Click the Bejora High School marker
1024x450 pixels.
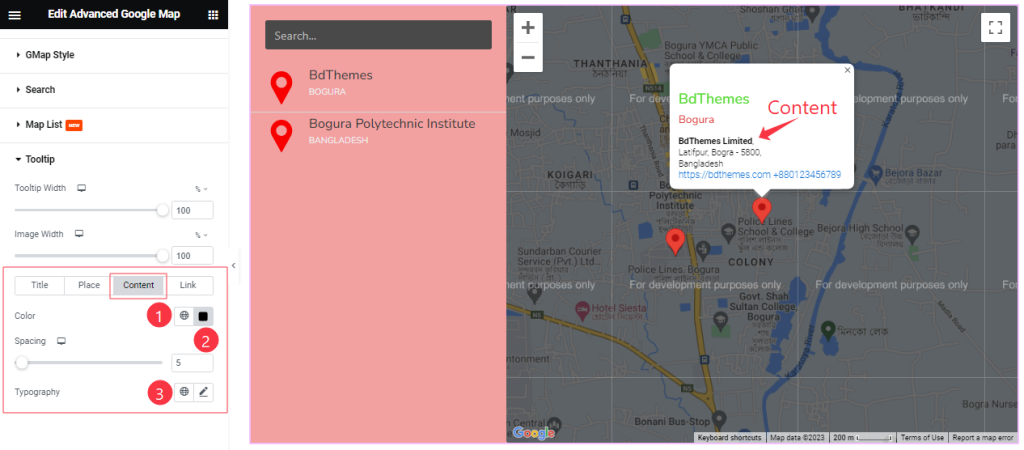[913, 233]
